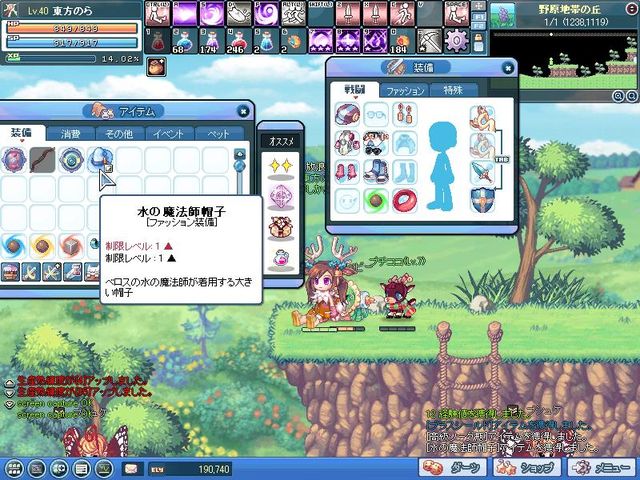
Task: Close the 装備 equipment window
Action: pyautogui.click(x=507, y=68)
